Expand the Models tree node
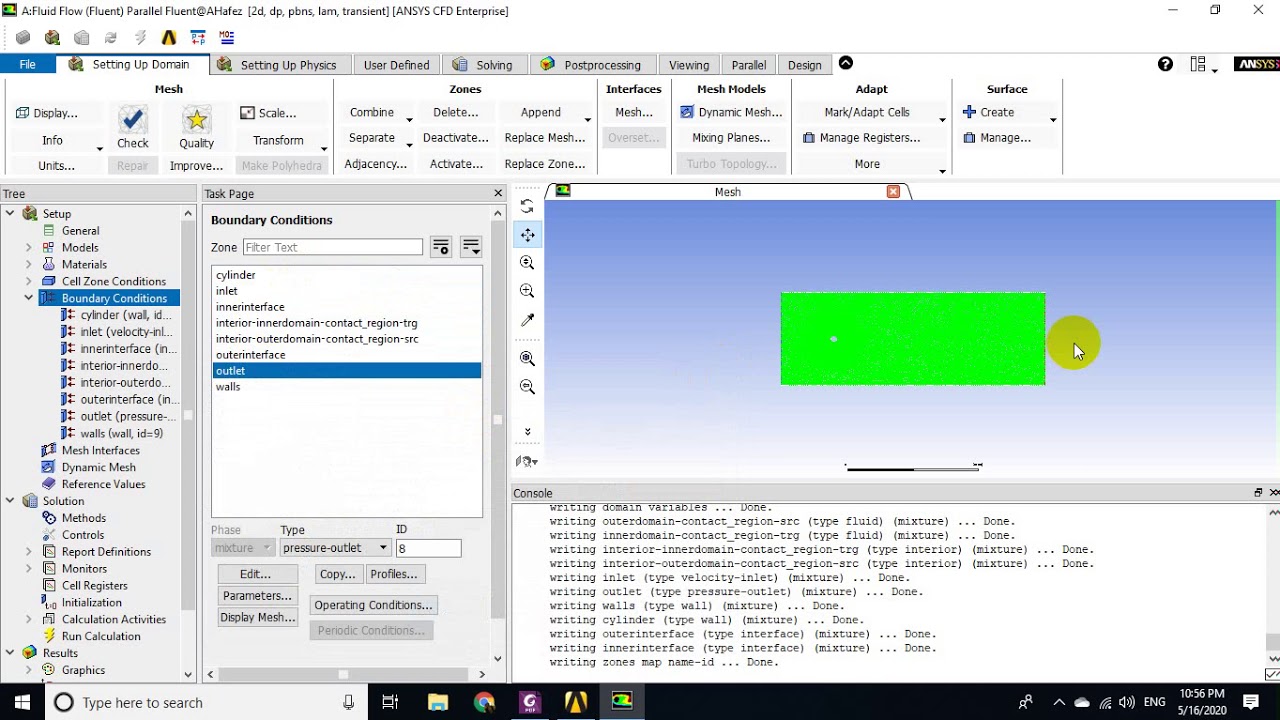The width and height of the screenshot is (1280, 720). coord(29,247)
